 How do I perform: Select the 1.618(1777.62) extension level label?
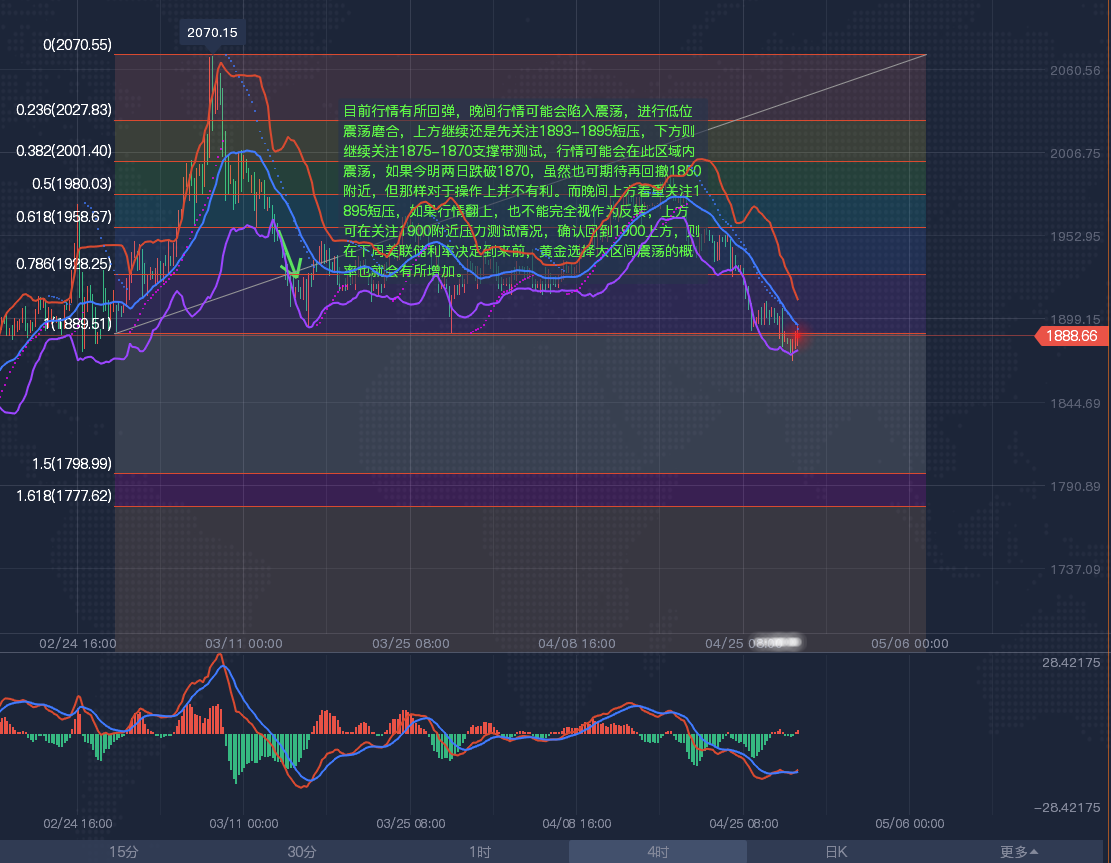click(64, 495)
